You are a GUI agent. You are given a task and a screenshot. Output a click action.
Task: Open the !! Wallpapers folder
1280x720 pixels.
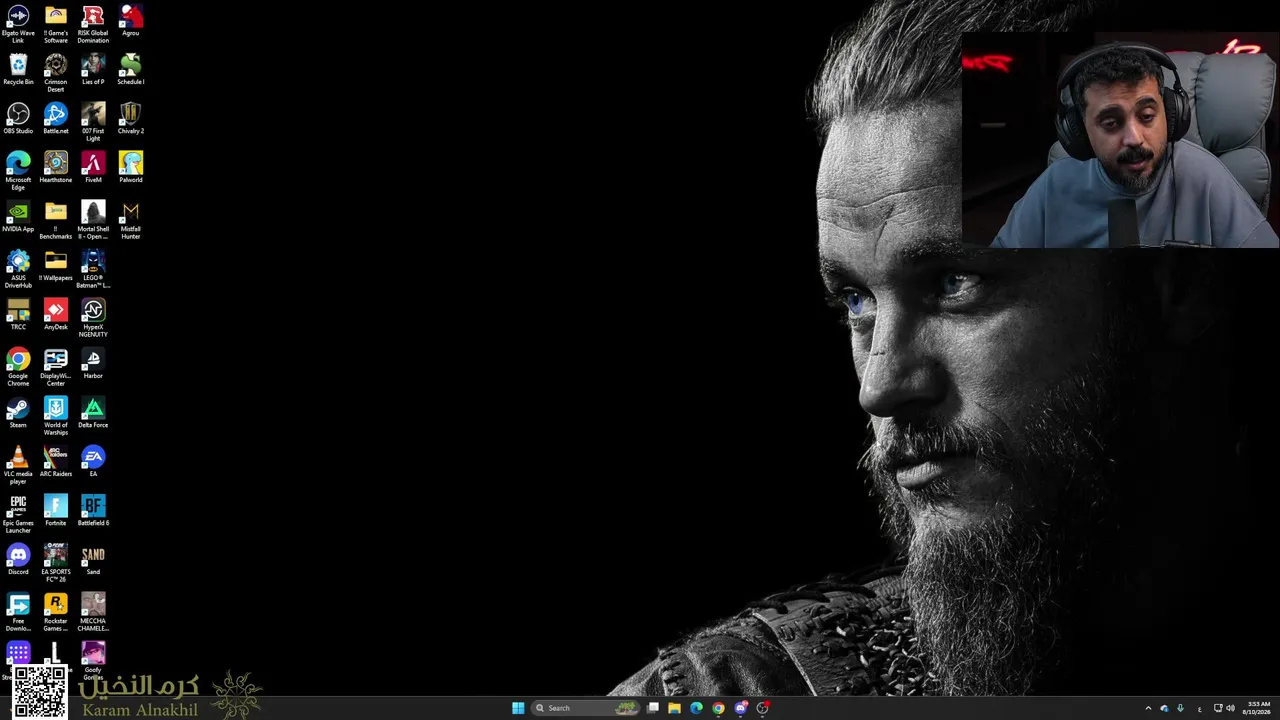click(x=56, y=266)
